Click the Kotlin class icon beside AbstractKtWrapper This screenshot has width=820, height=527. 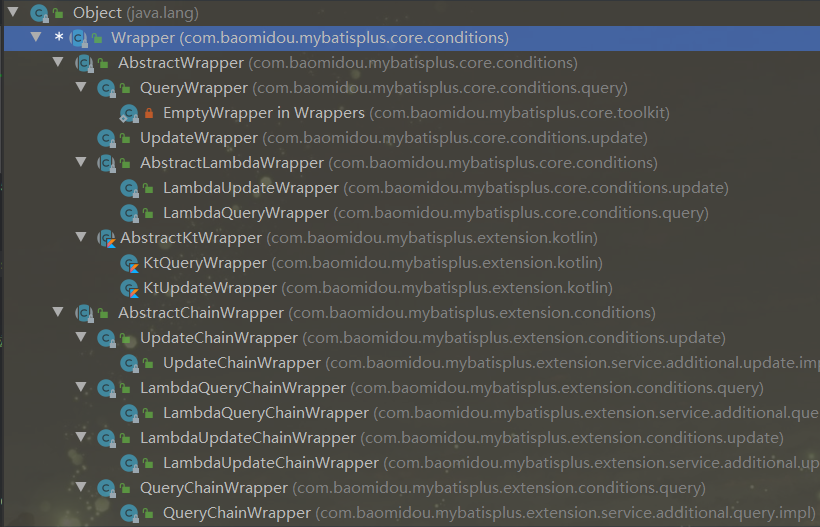tap(107, 238)
